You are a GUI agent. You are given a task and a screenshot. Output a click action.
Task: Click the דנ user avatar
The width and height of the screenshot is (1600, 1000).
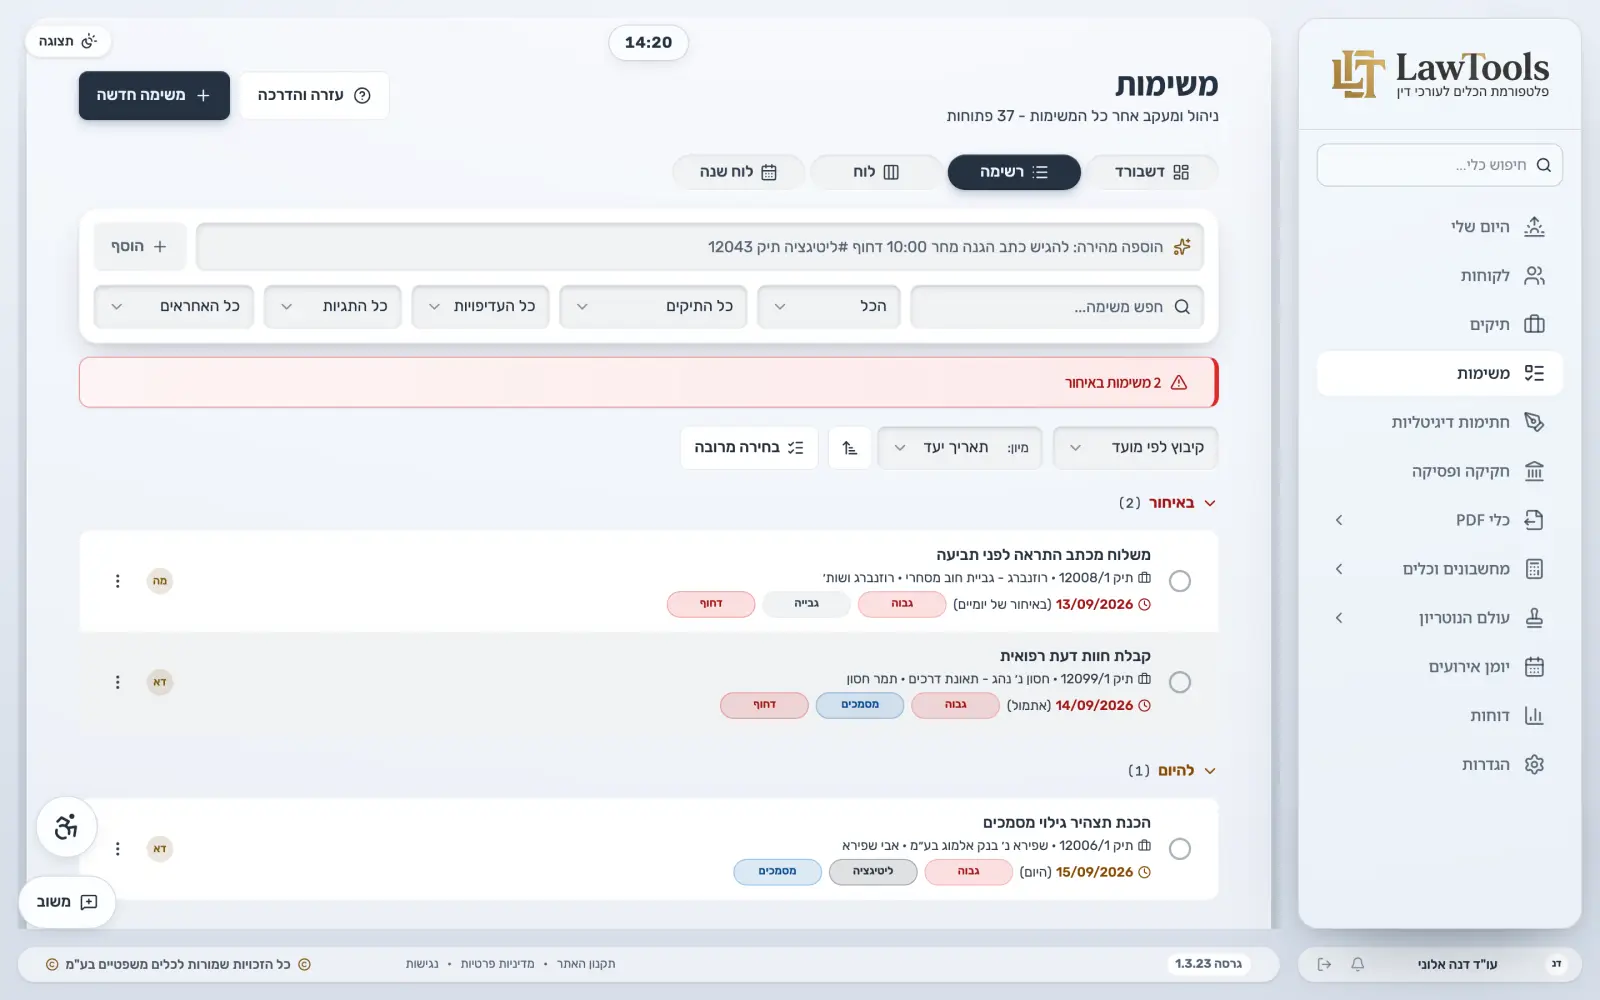(x=1556, y=964)
